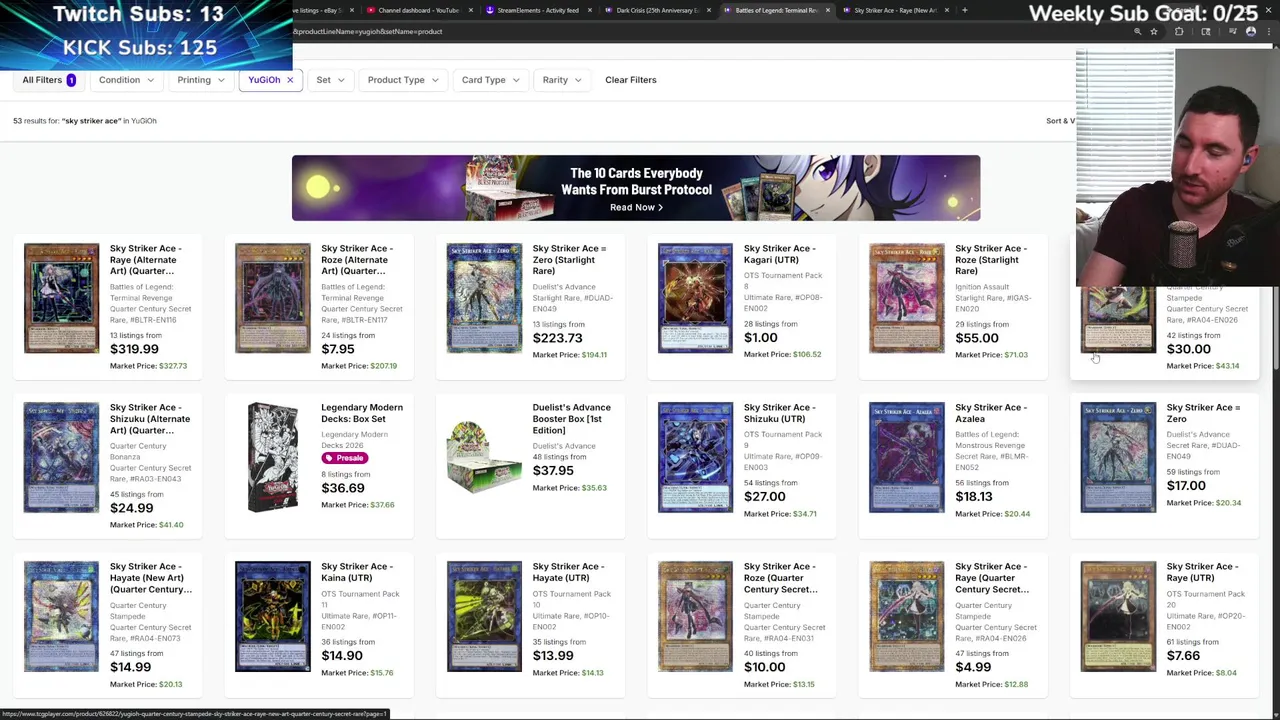Image resolution: width=1280 pixels, height=720 pixels.
Task: Click title Legendary Modern Decks: Box Set
Action: click(362, 413)
